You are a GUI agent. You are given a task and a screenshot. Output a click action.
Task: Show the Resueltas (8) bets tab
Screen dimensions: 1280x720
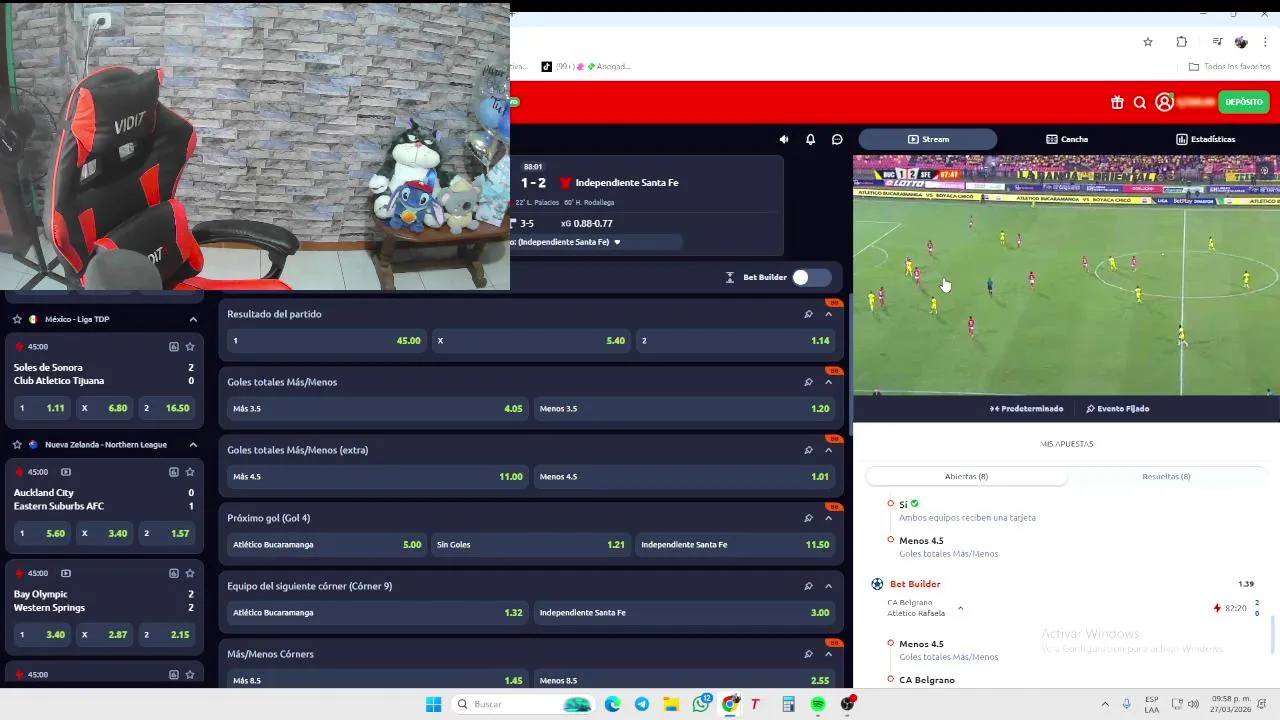1166,476
